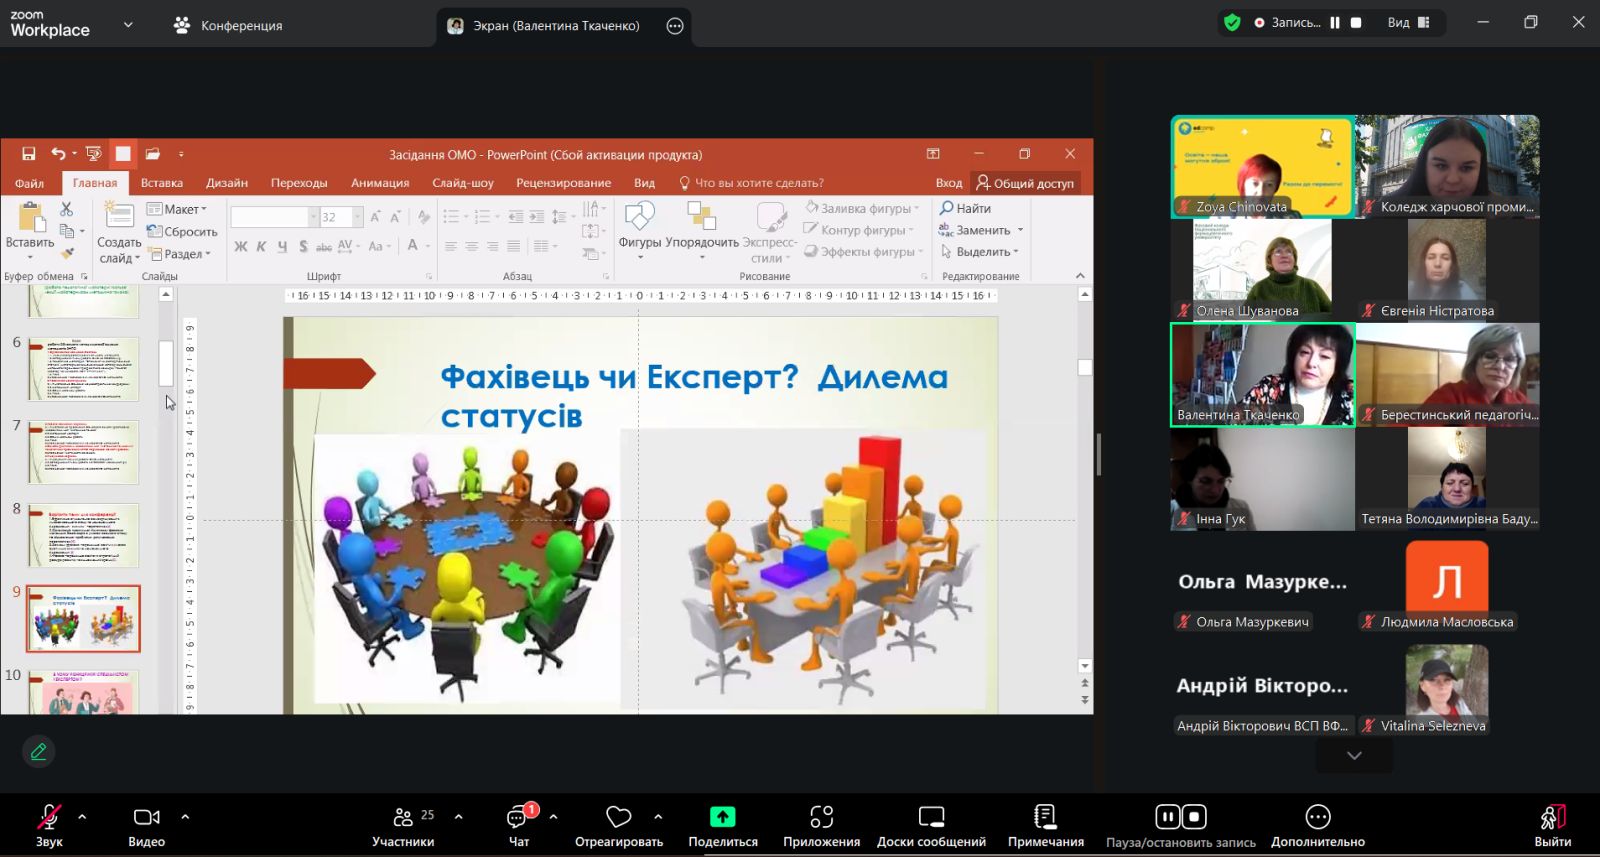Open the Вид layout menu
Screen dimensions: 1600x857
(1408, 23)
